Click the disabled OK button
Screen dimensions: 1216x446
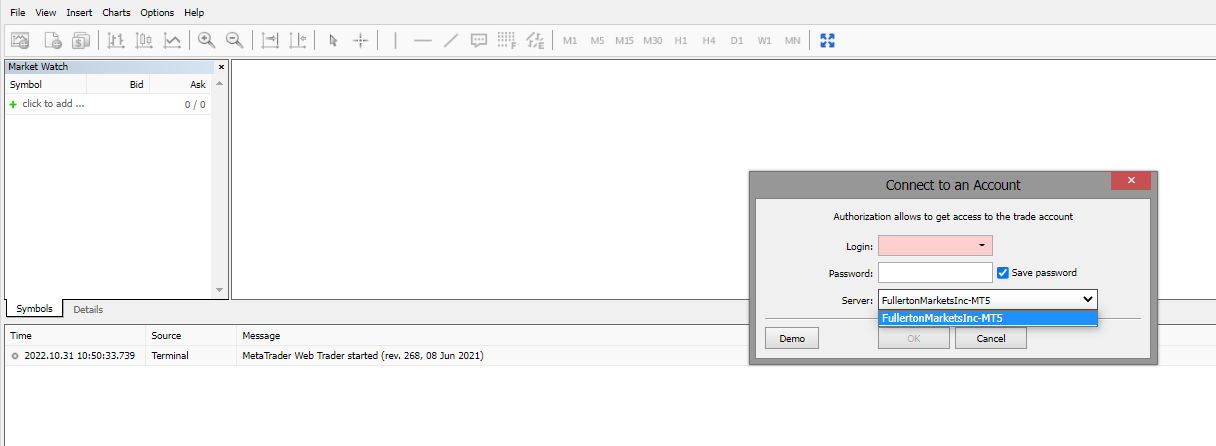coord(914,338)
